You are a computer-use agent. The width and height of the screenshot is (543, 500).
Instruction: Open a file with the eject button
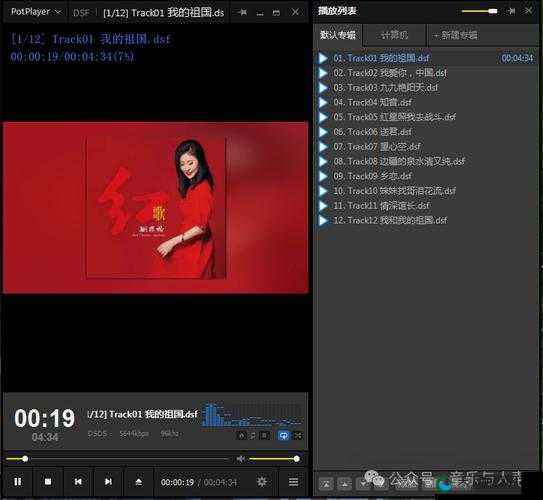[x=139, y=482]
